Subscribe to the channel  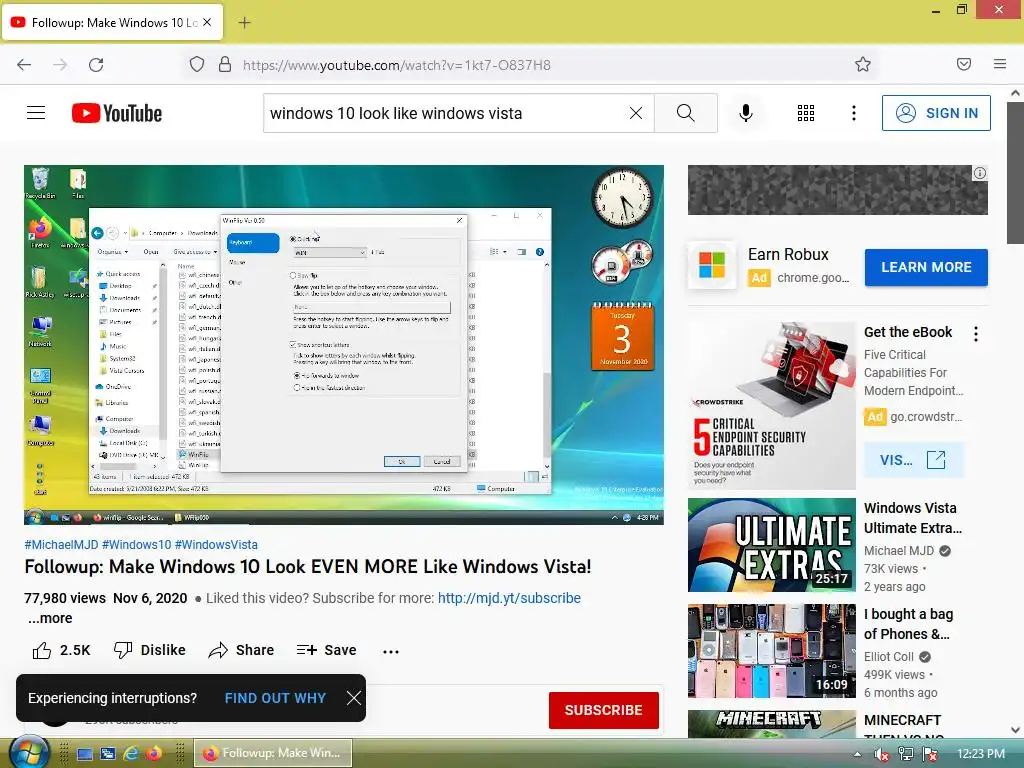coord(603,710)
